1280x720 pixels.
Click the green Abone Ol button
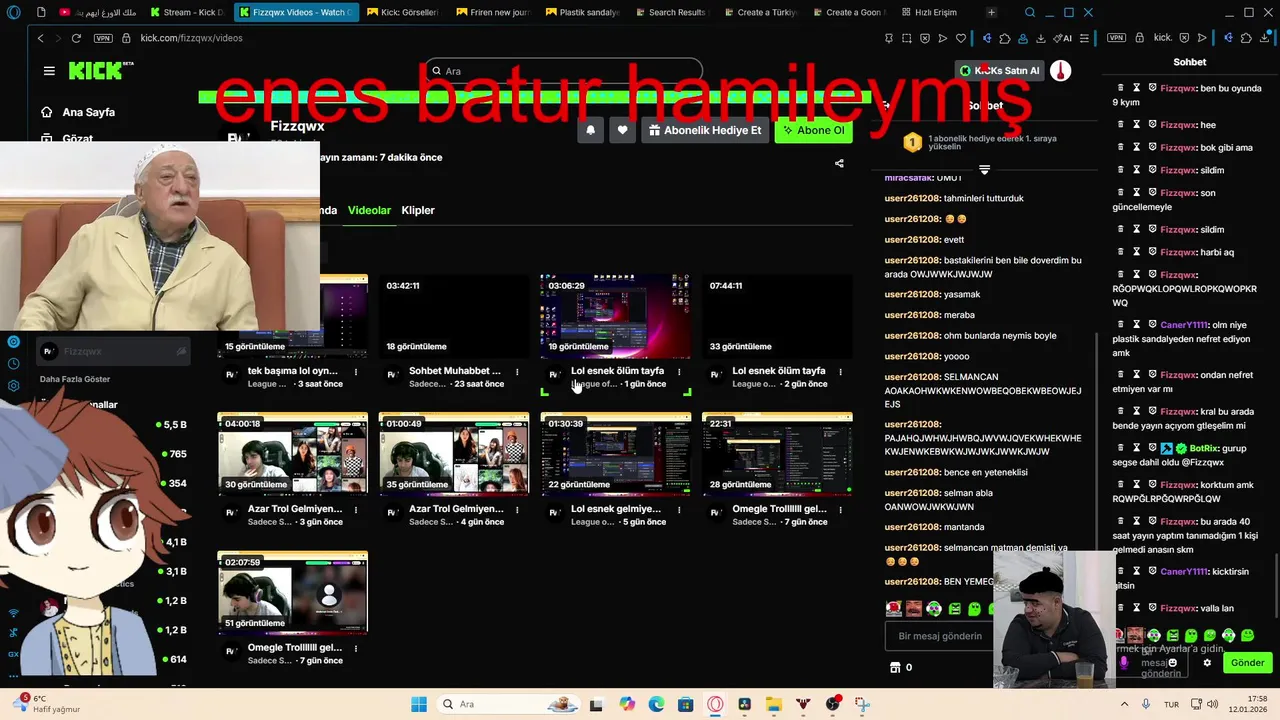coord(813,130)
